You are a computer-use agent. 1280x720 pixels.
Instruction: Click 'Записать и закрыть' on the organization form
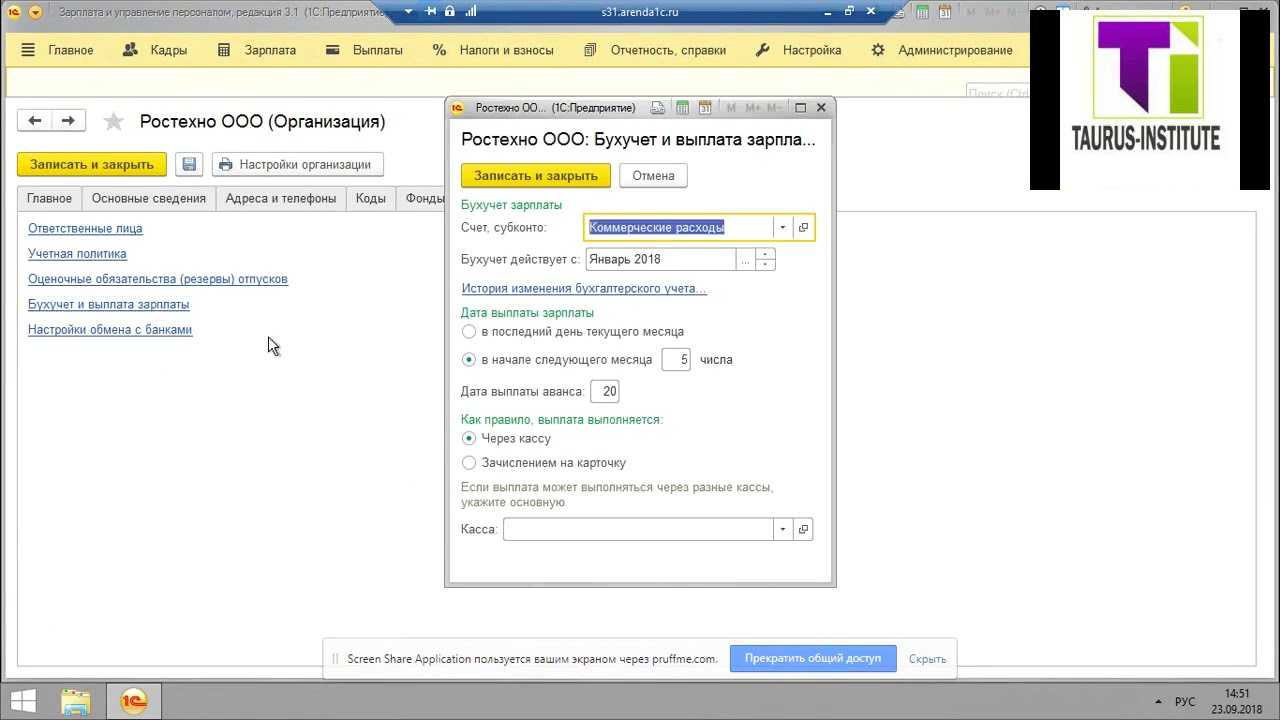pyautogui.click(x=92, y=165)
